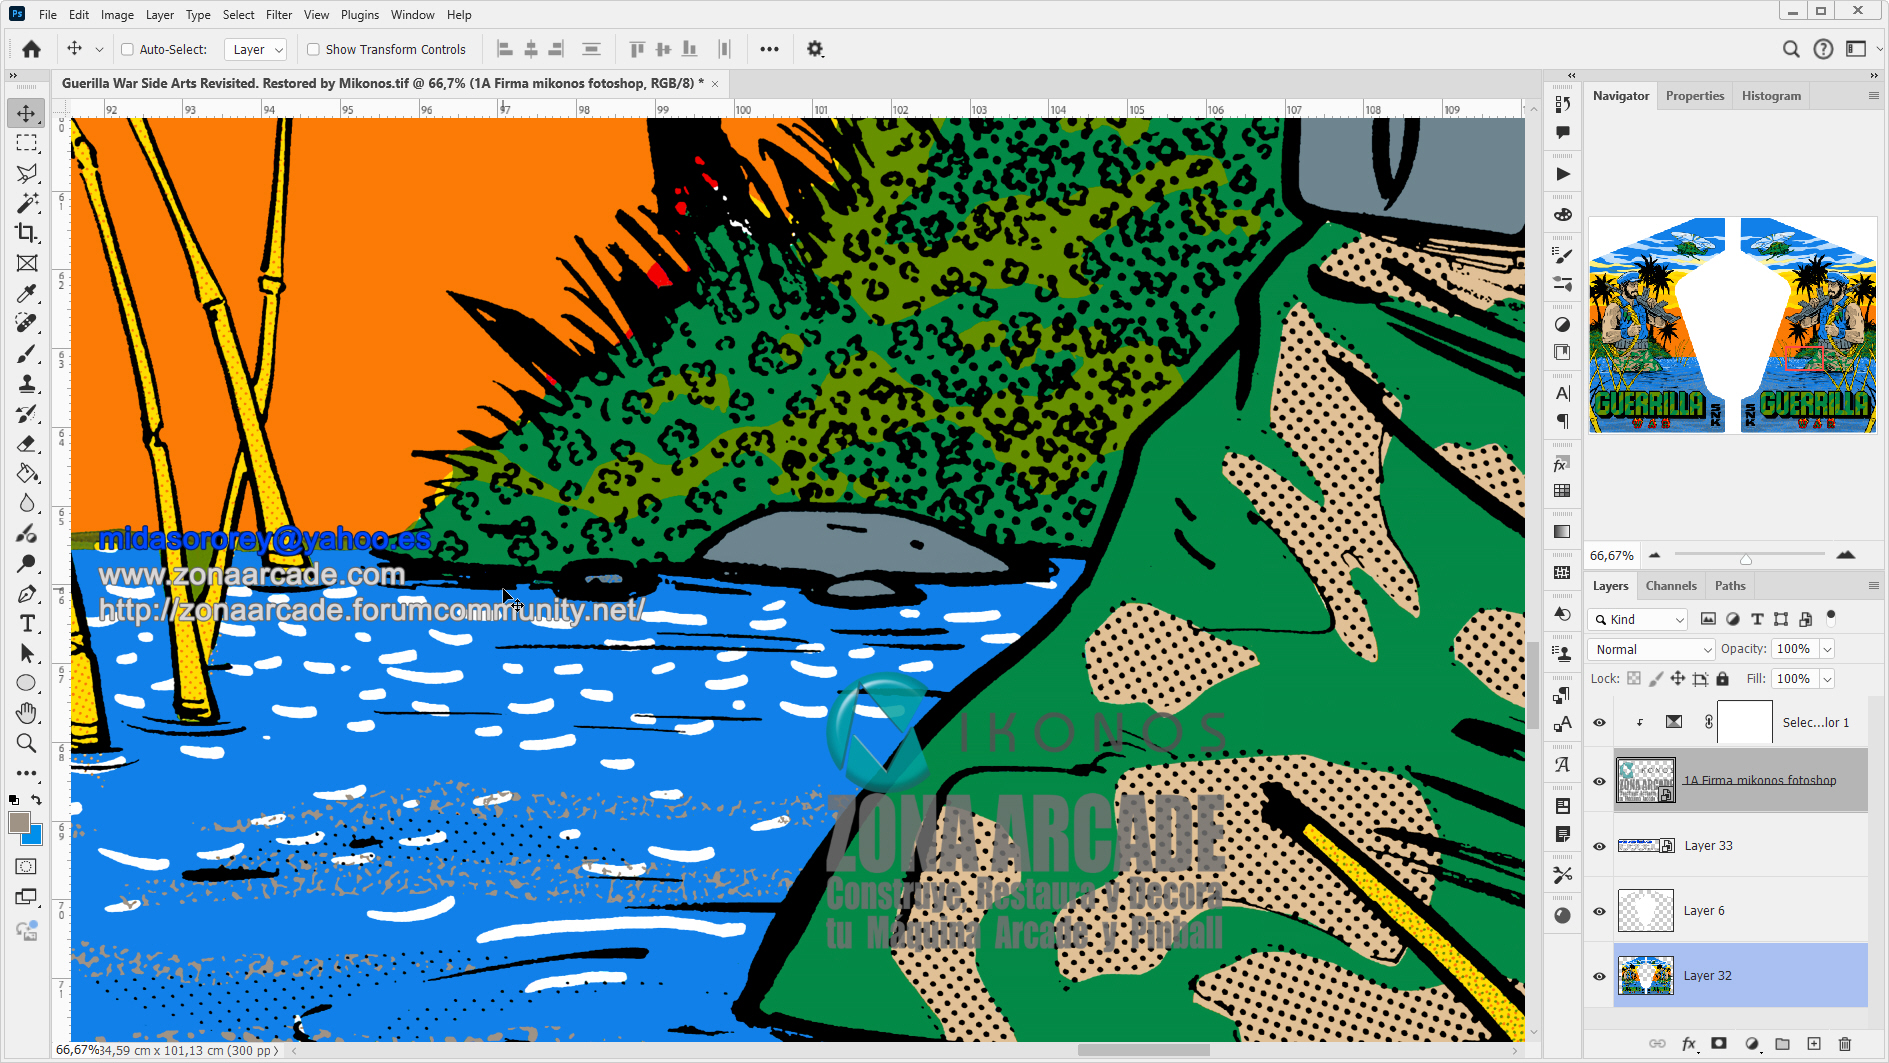Image resolution: width=1889 pixels, height=1063 pixels.
Task: Open the Photoshop Home screen
Action: [32, 49]
